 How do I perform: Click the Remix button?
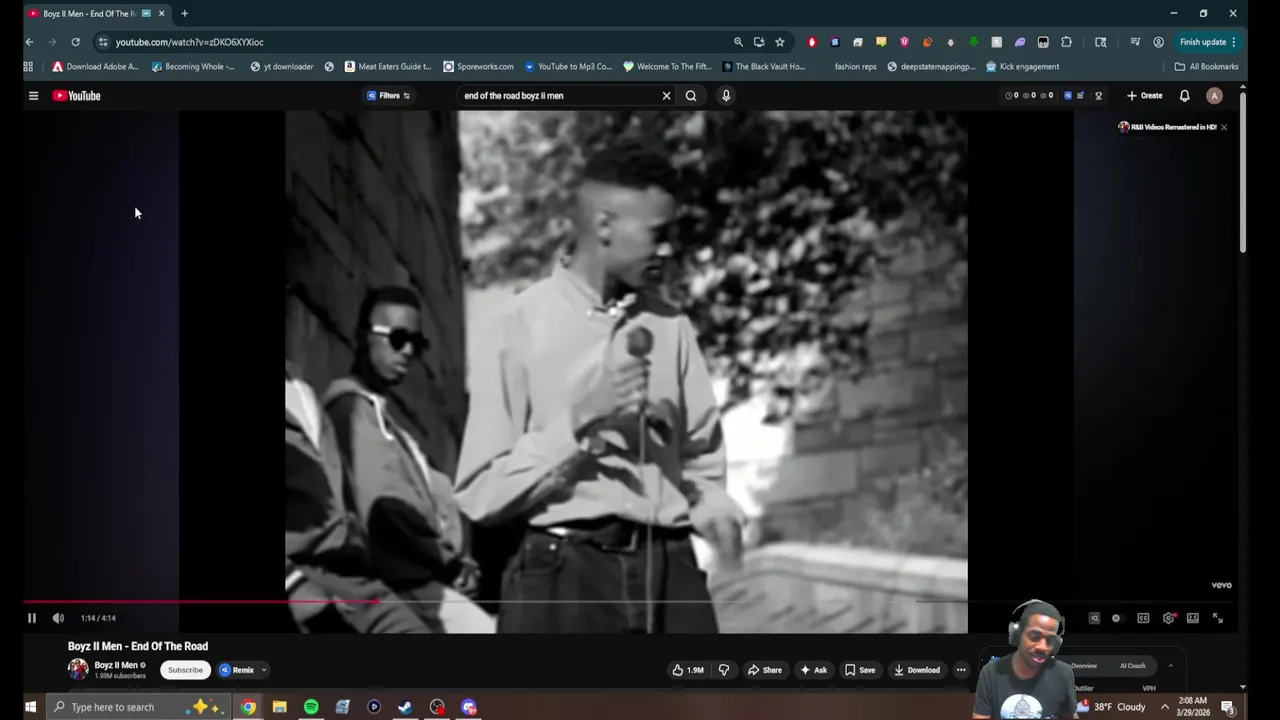[x=237, y=670]
